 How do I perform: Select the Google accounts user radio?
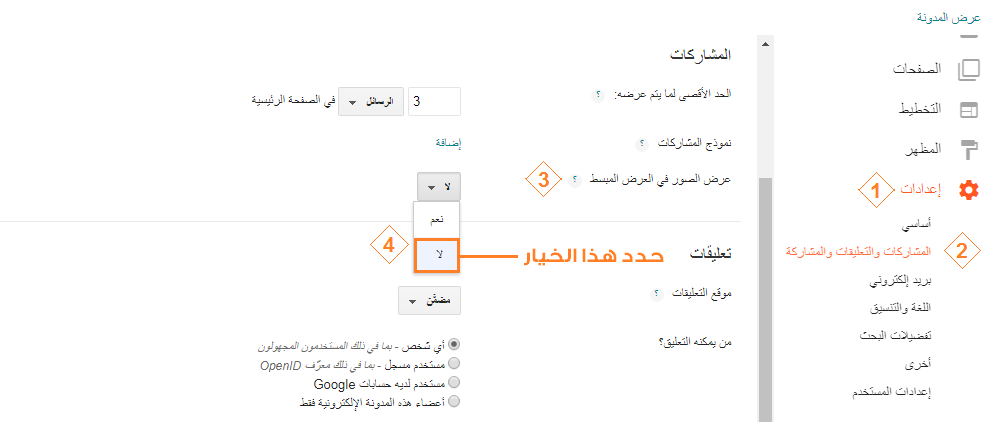[x=454, y=382]
